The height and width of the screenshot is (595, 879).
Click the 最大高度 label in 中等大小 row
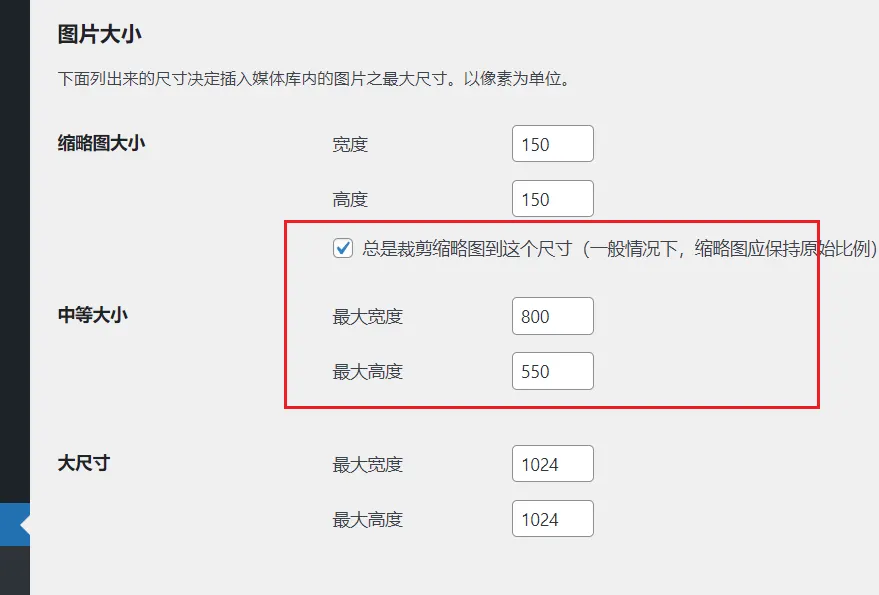(368, 372)
